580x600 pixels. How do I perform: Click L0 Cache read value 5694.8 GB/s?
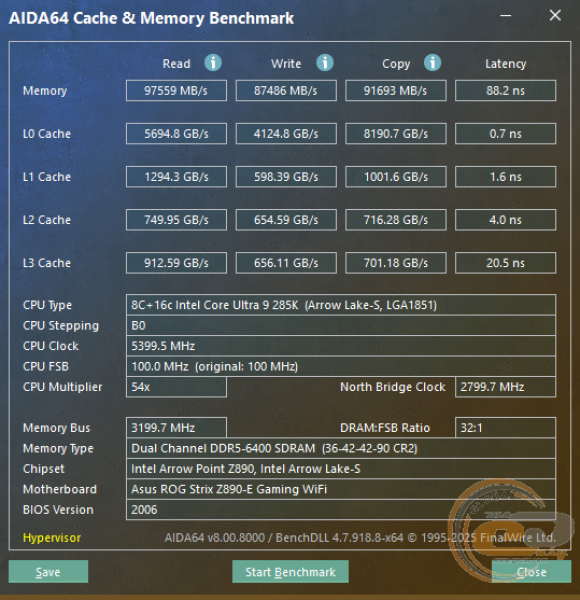176,134
